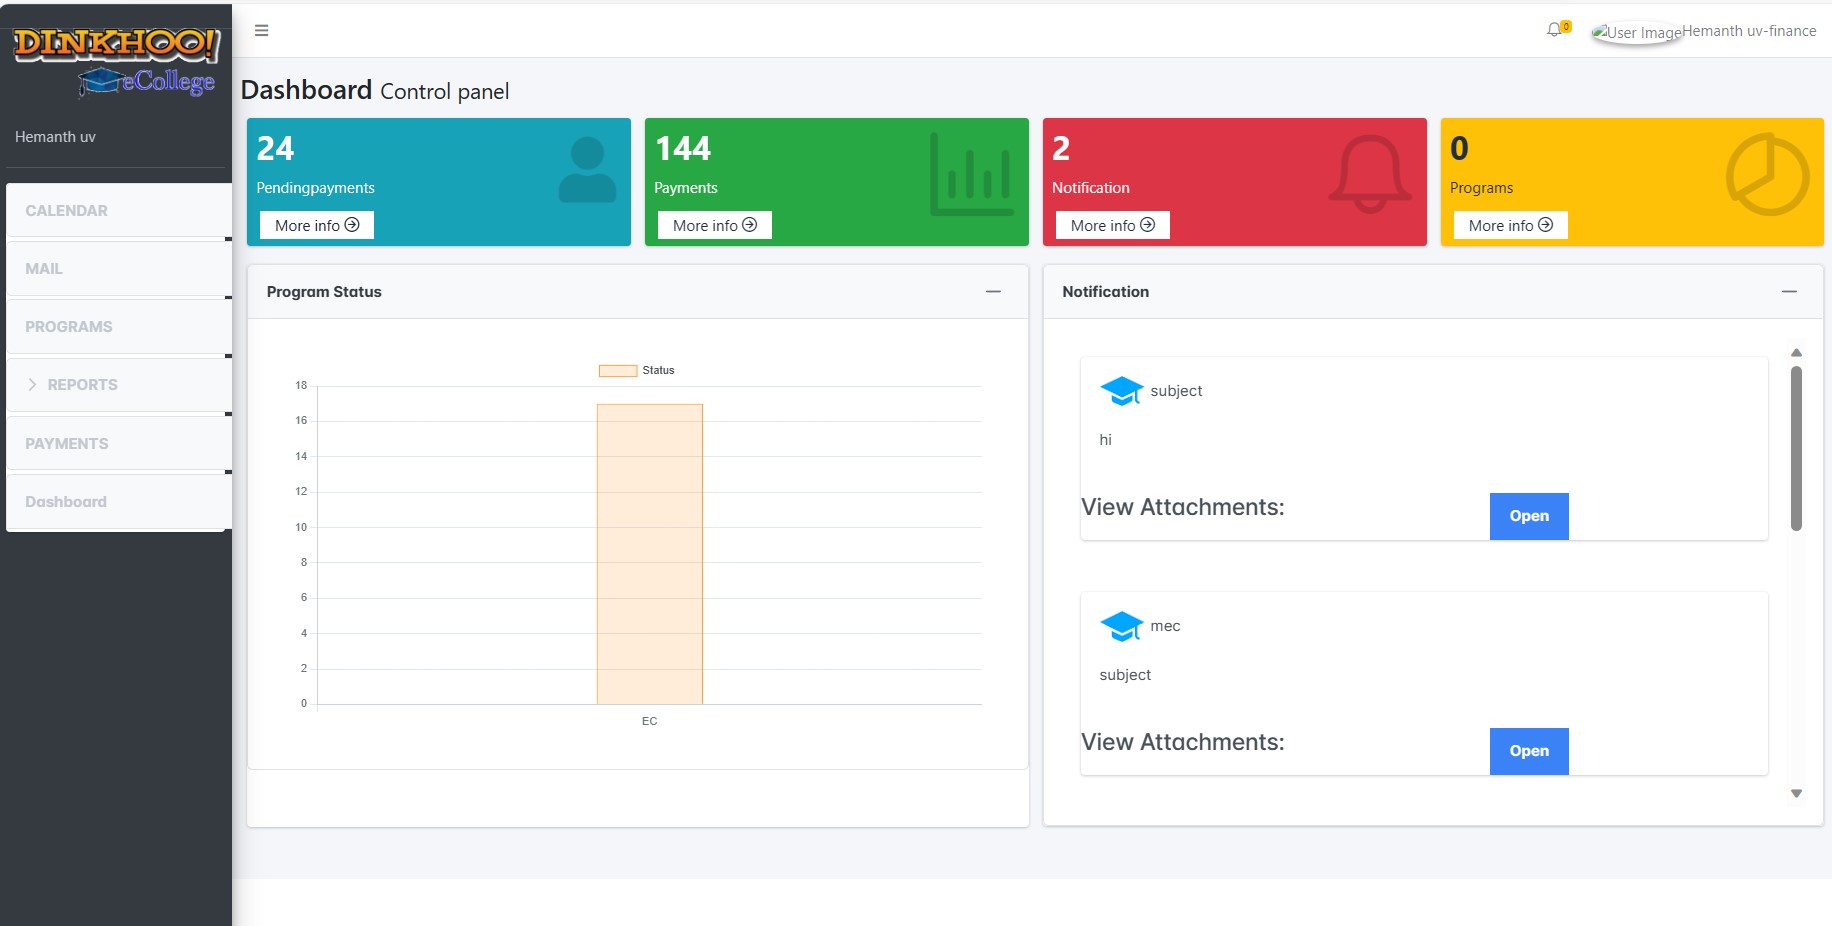Screen dimensions: 1832x926
Task: Click the EC bar in chart
Action: point(650,554)
